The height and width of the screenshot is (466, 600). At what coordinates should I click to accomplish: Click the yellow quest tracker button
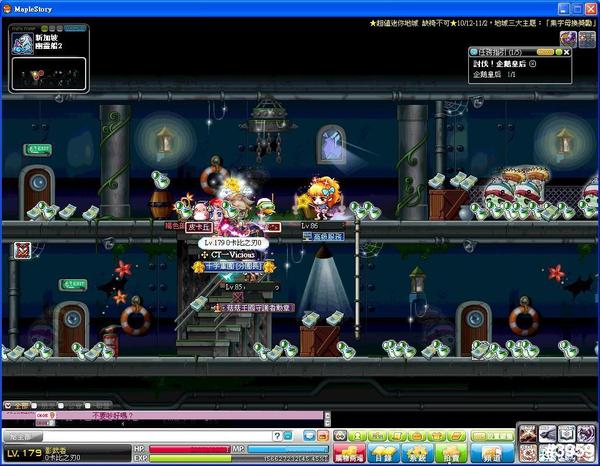[x=545, y=52]
